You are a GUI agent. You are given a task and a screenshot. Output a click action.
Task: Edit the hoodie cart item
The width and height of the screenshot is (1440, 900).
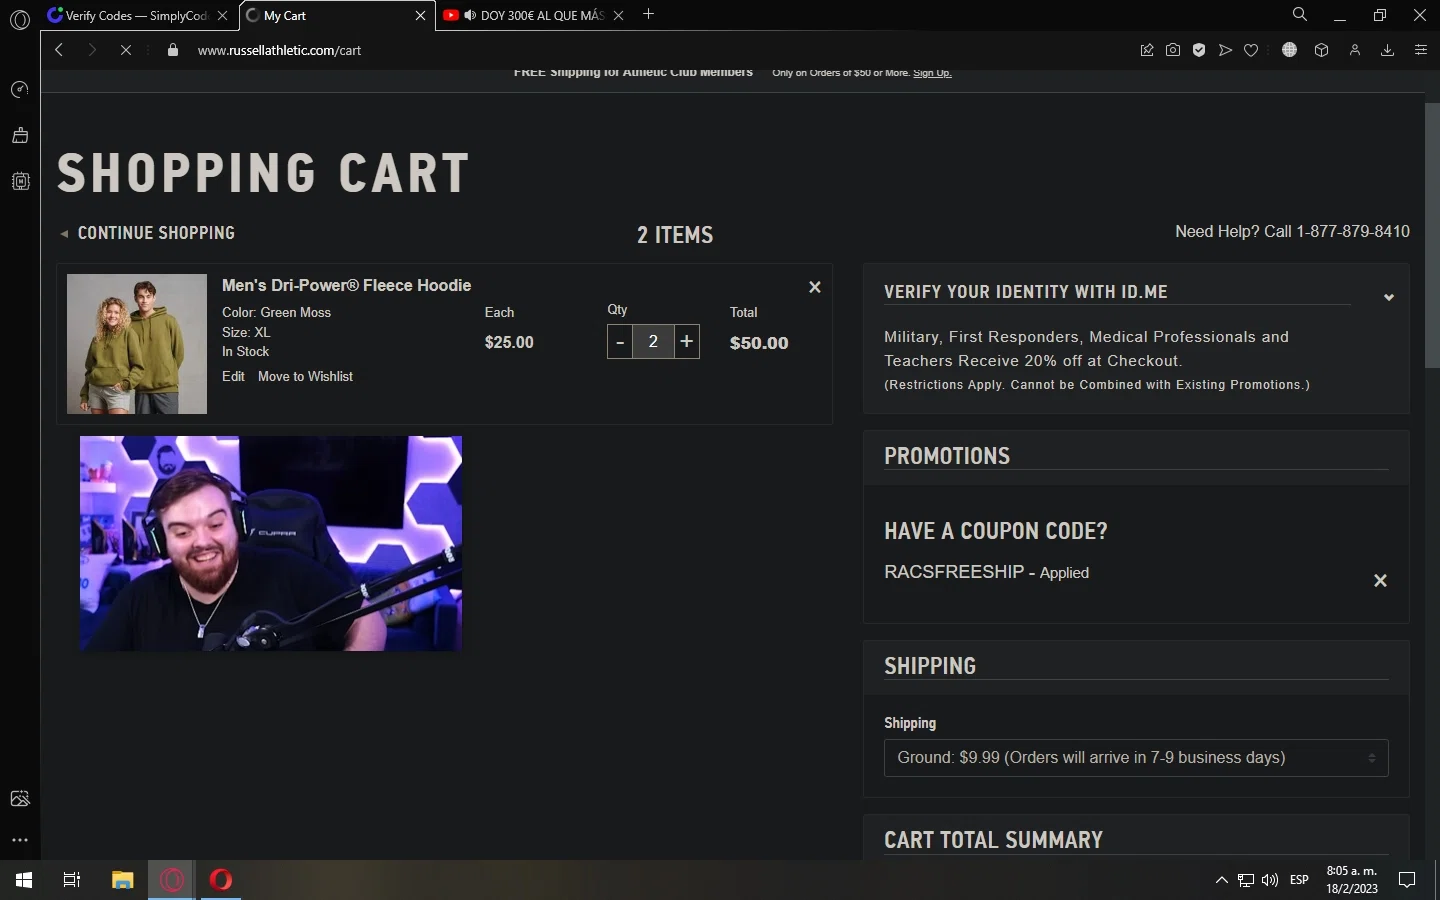point(233,376)
